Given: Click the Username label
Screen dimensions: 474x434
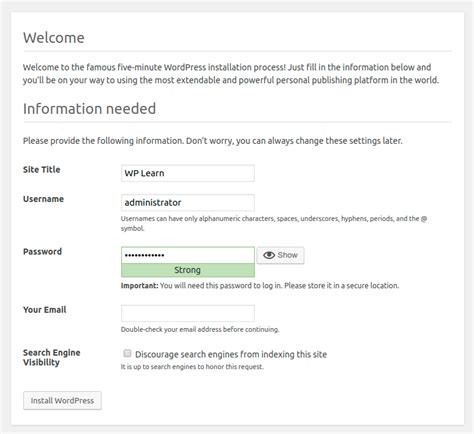Looking at the screenshot, I should pos(43,199).
